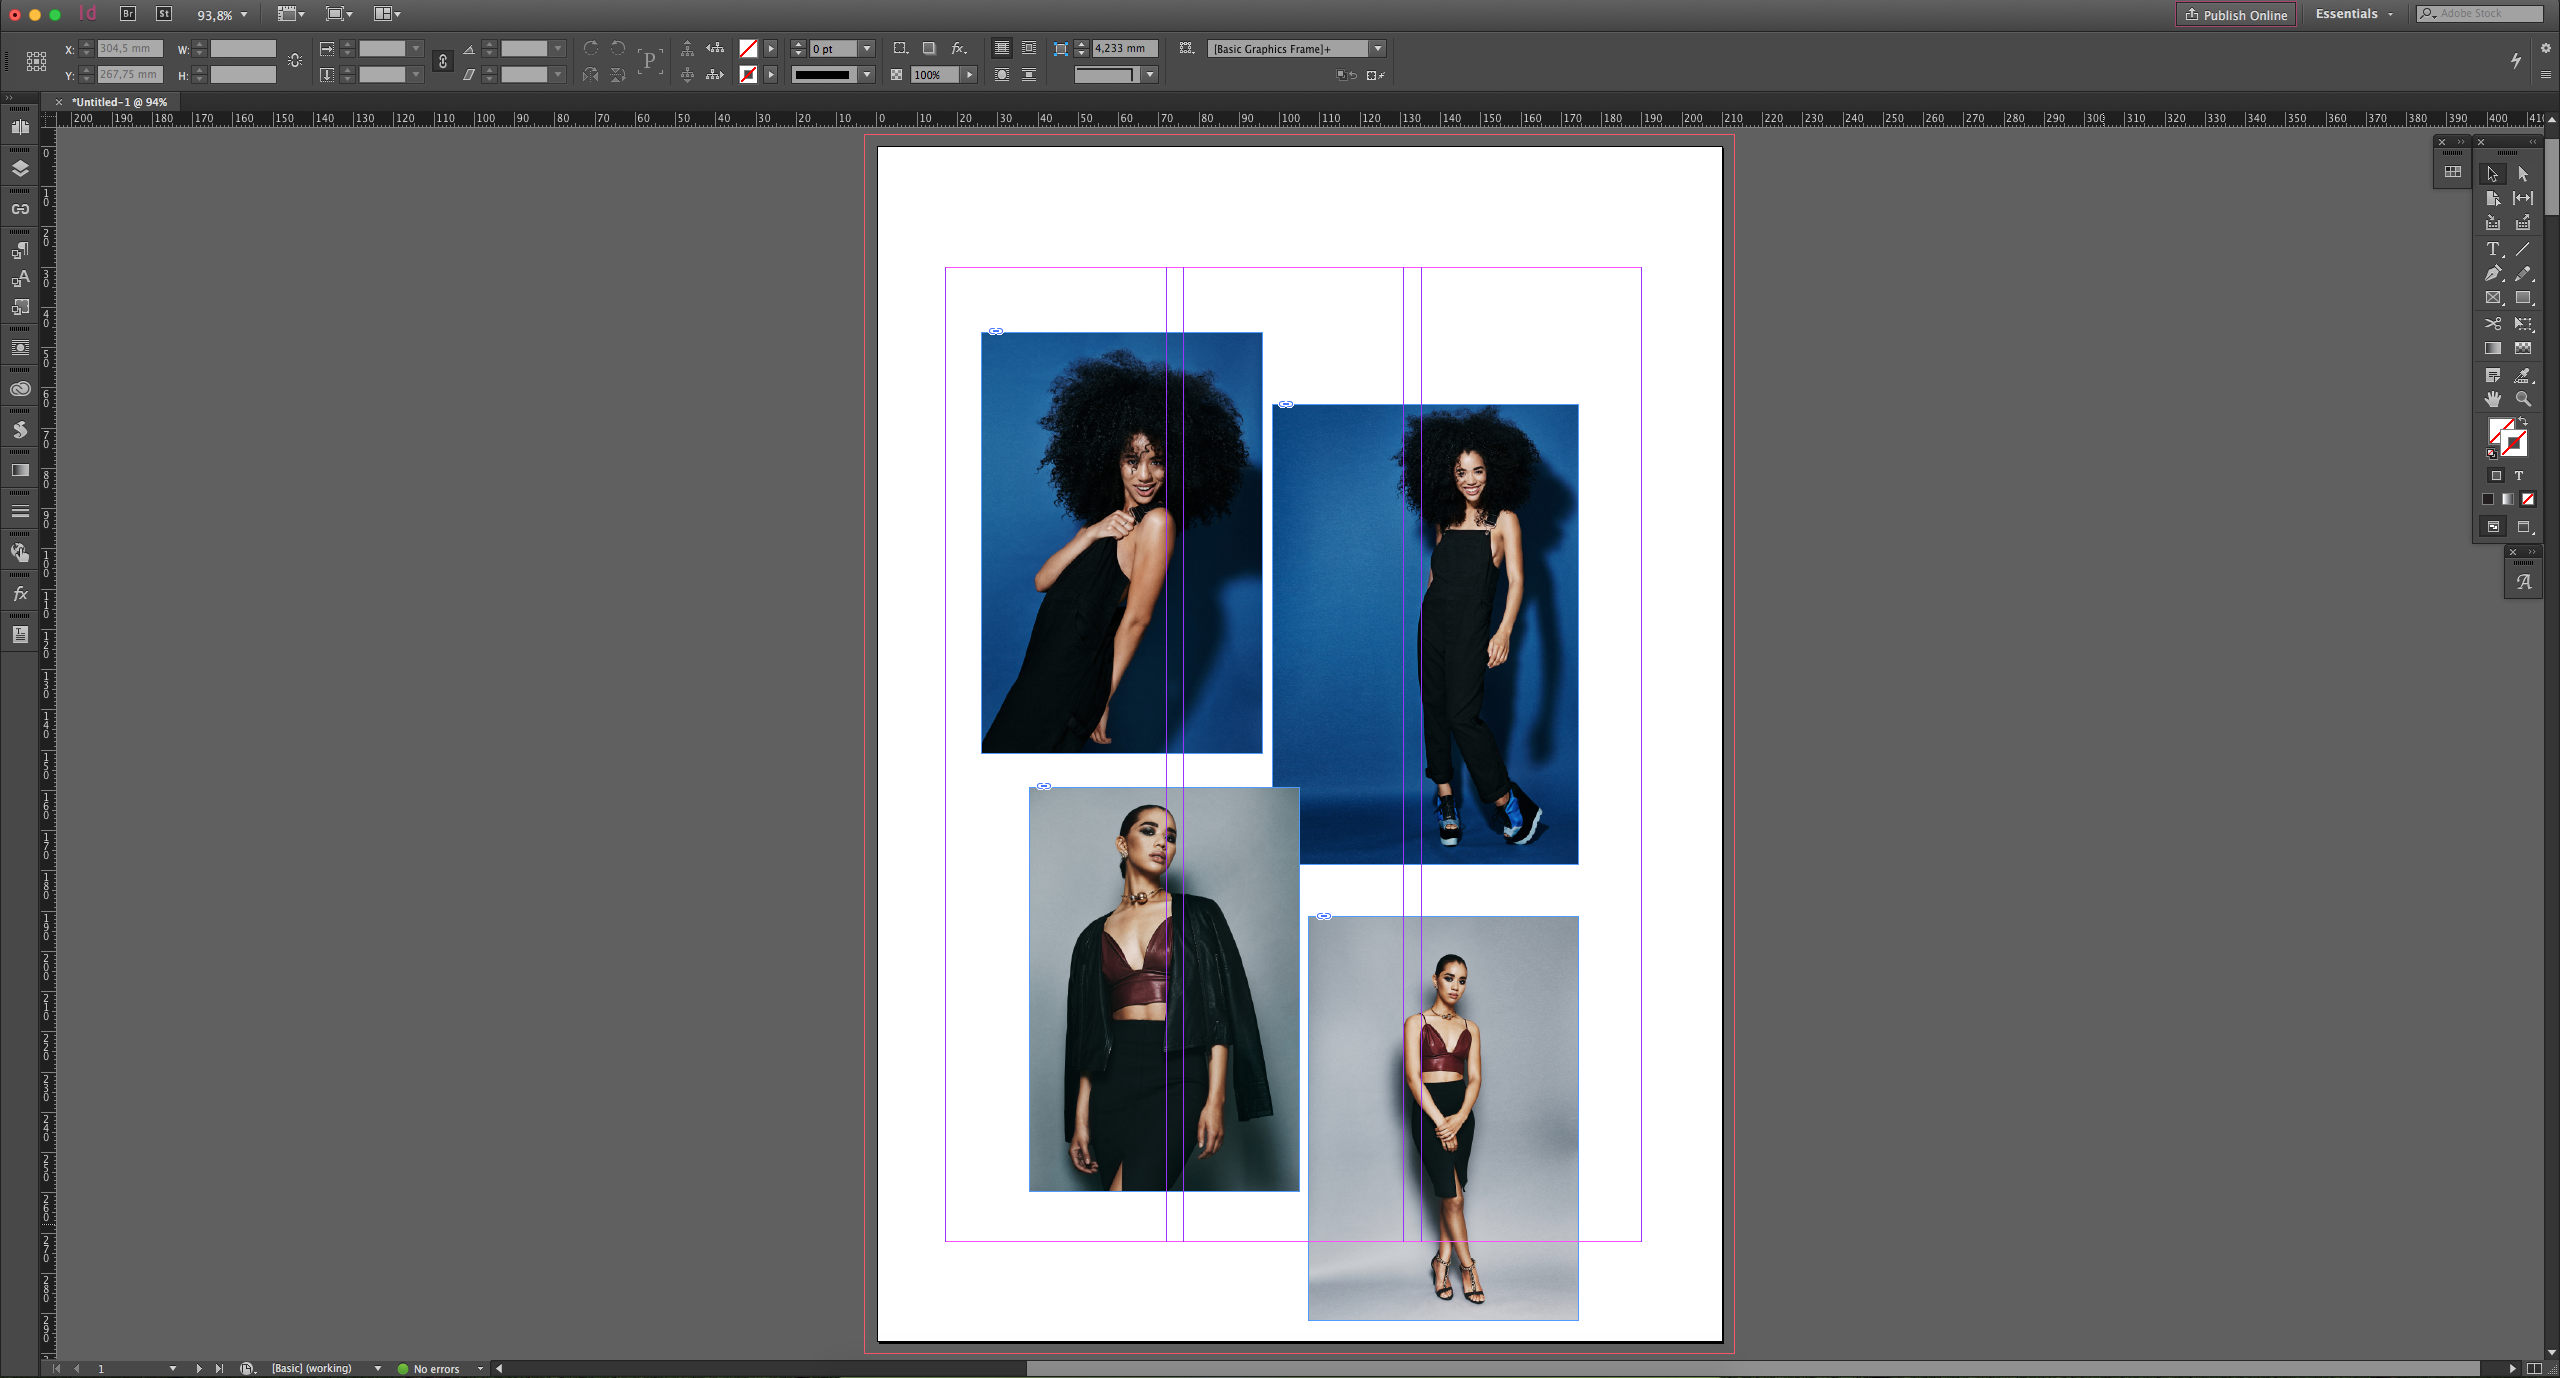Select the Page tool
The image size is (2560, 1378).
click(x=2492, y=198)
